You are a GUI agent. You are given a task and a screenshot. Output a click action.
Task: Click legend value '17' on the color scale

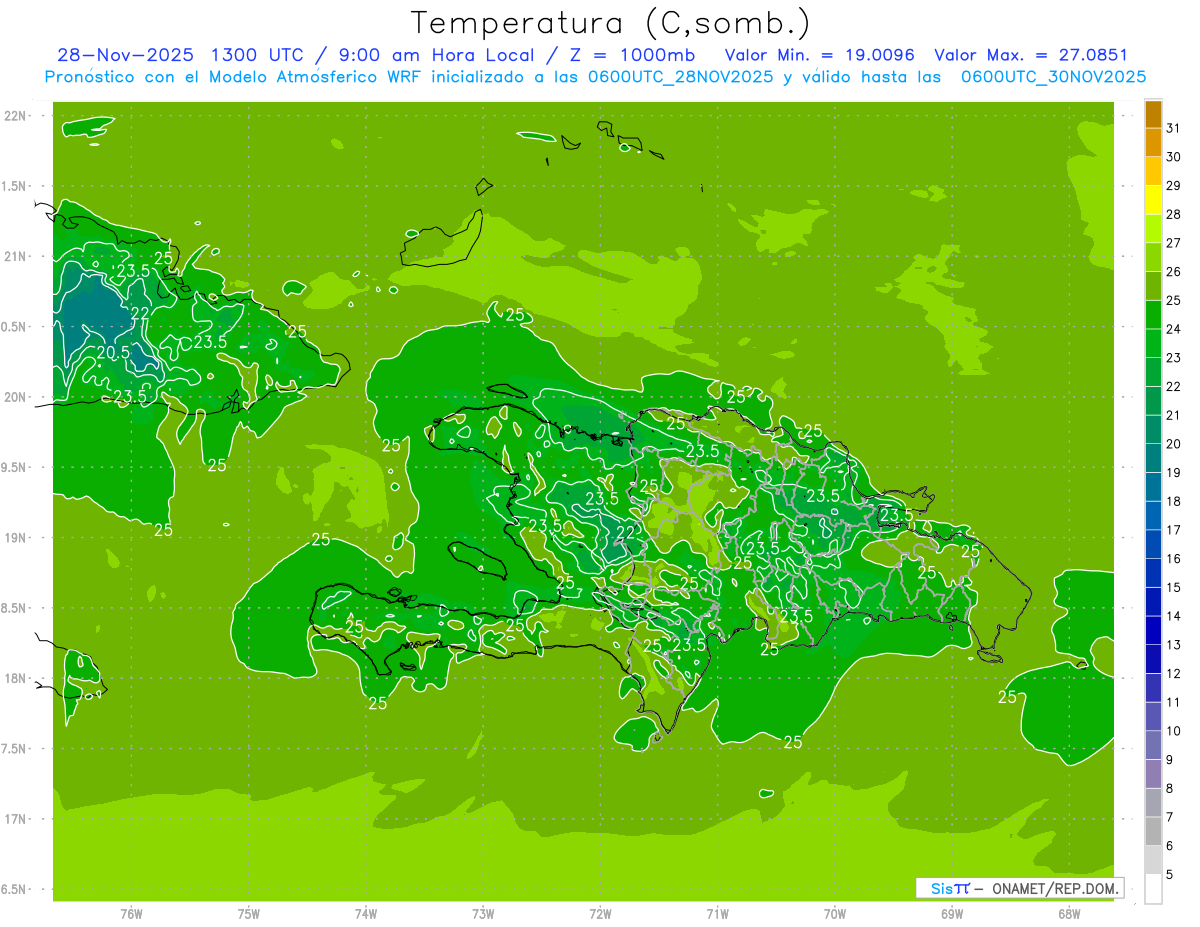point(1174,530)
